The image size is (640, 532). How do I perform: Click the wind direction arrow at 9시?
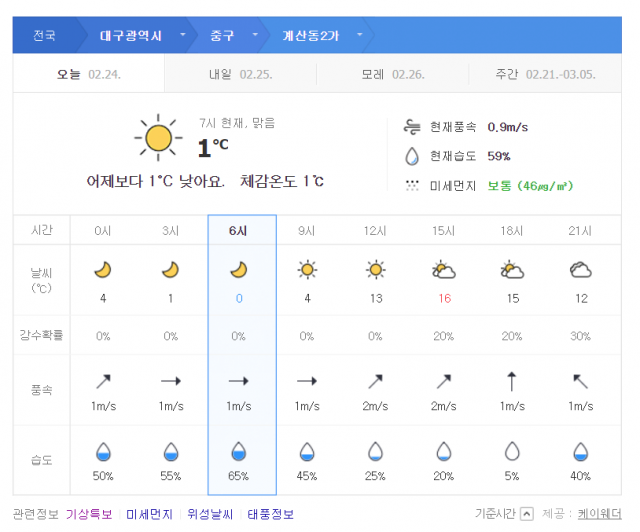coord(307,381)
